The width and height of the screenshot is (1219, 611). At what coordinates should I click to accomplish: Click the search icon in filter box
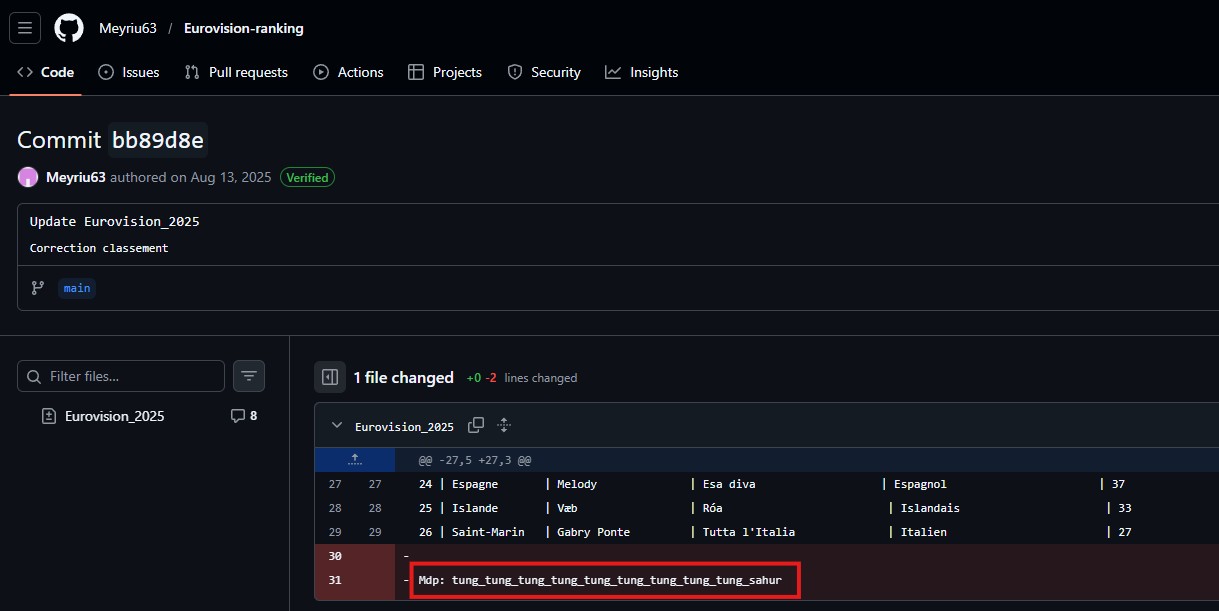34,377
